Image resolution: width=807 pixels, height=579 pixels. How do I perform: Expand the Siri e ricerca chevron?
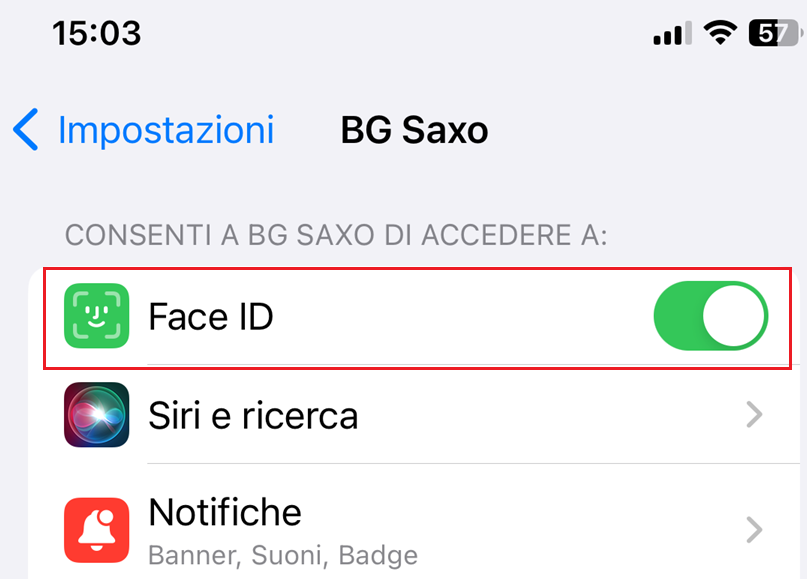click(x=755, y=415)
